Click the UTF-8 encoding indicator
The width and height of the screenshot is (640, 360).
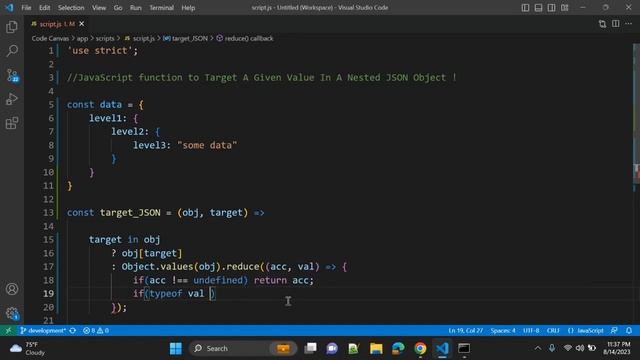(x=531, y=331)
